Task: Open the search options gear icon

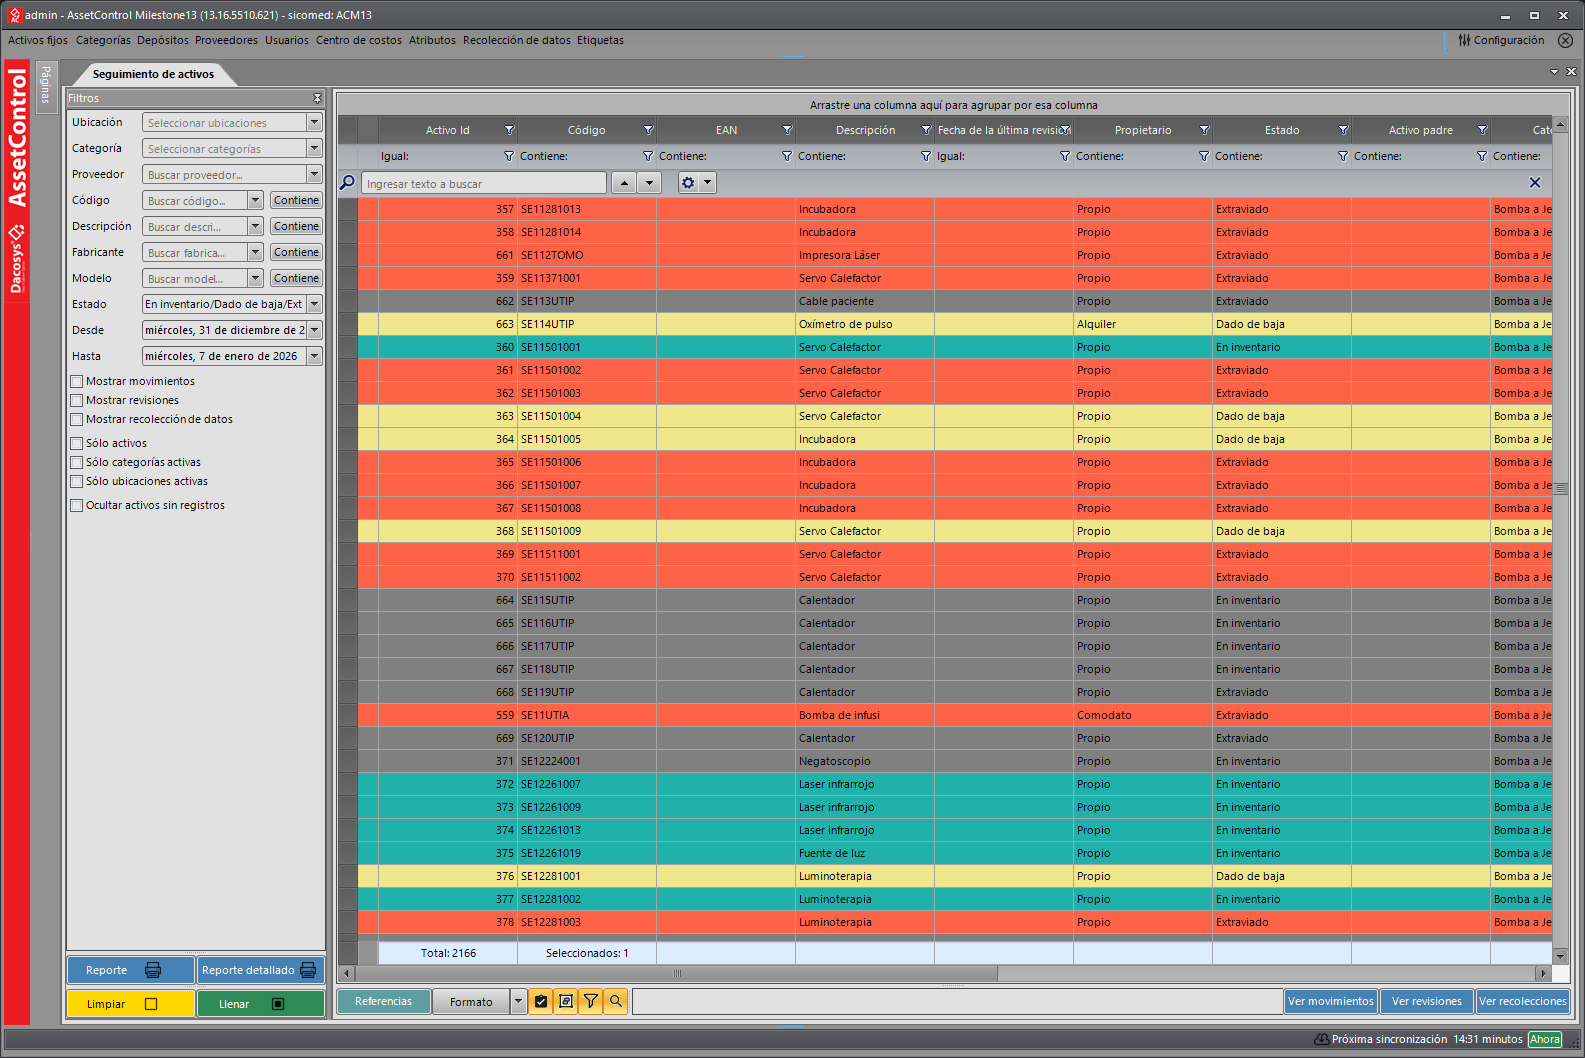Action: coord(688,183)
